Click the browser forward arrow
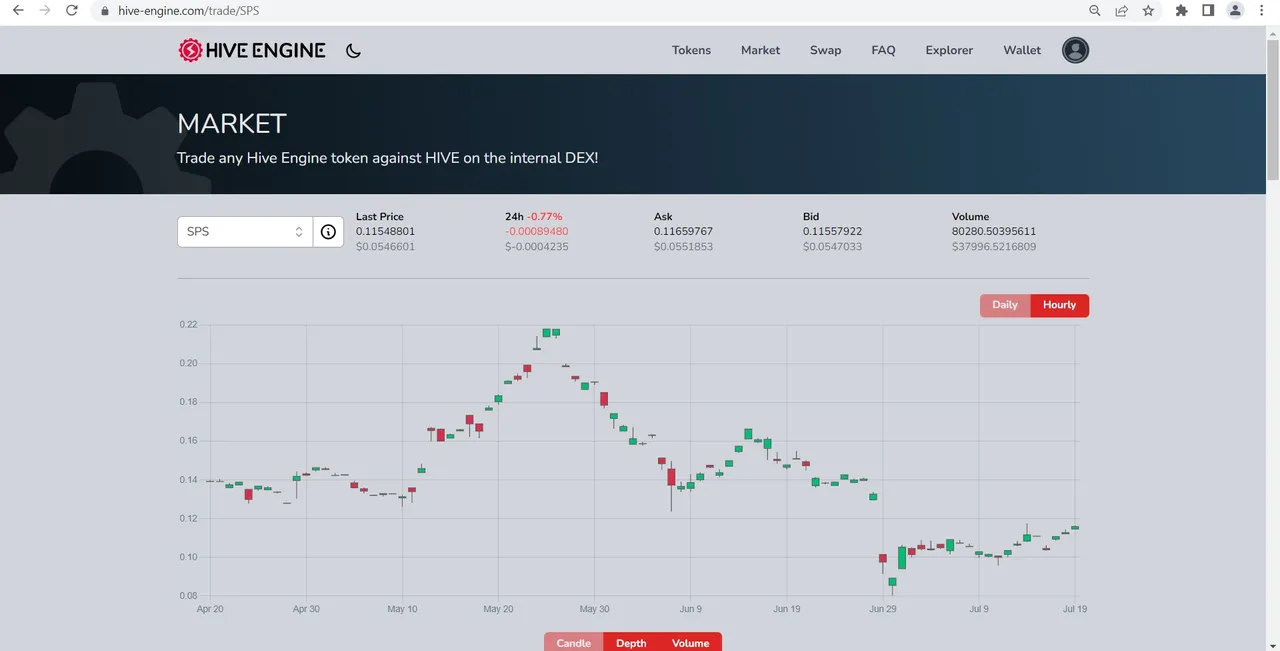Screen dimensions: 1280x651 click(x=44, y=10)
